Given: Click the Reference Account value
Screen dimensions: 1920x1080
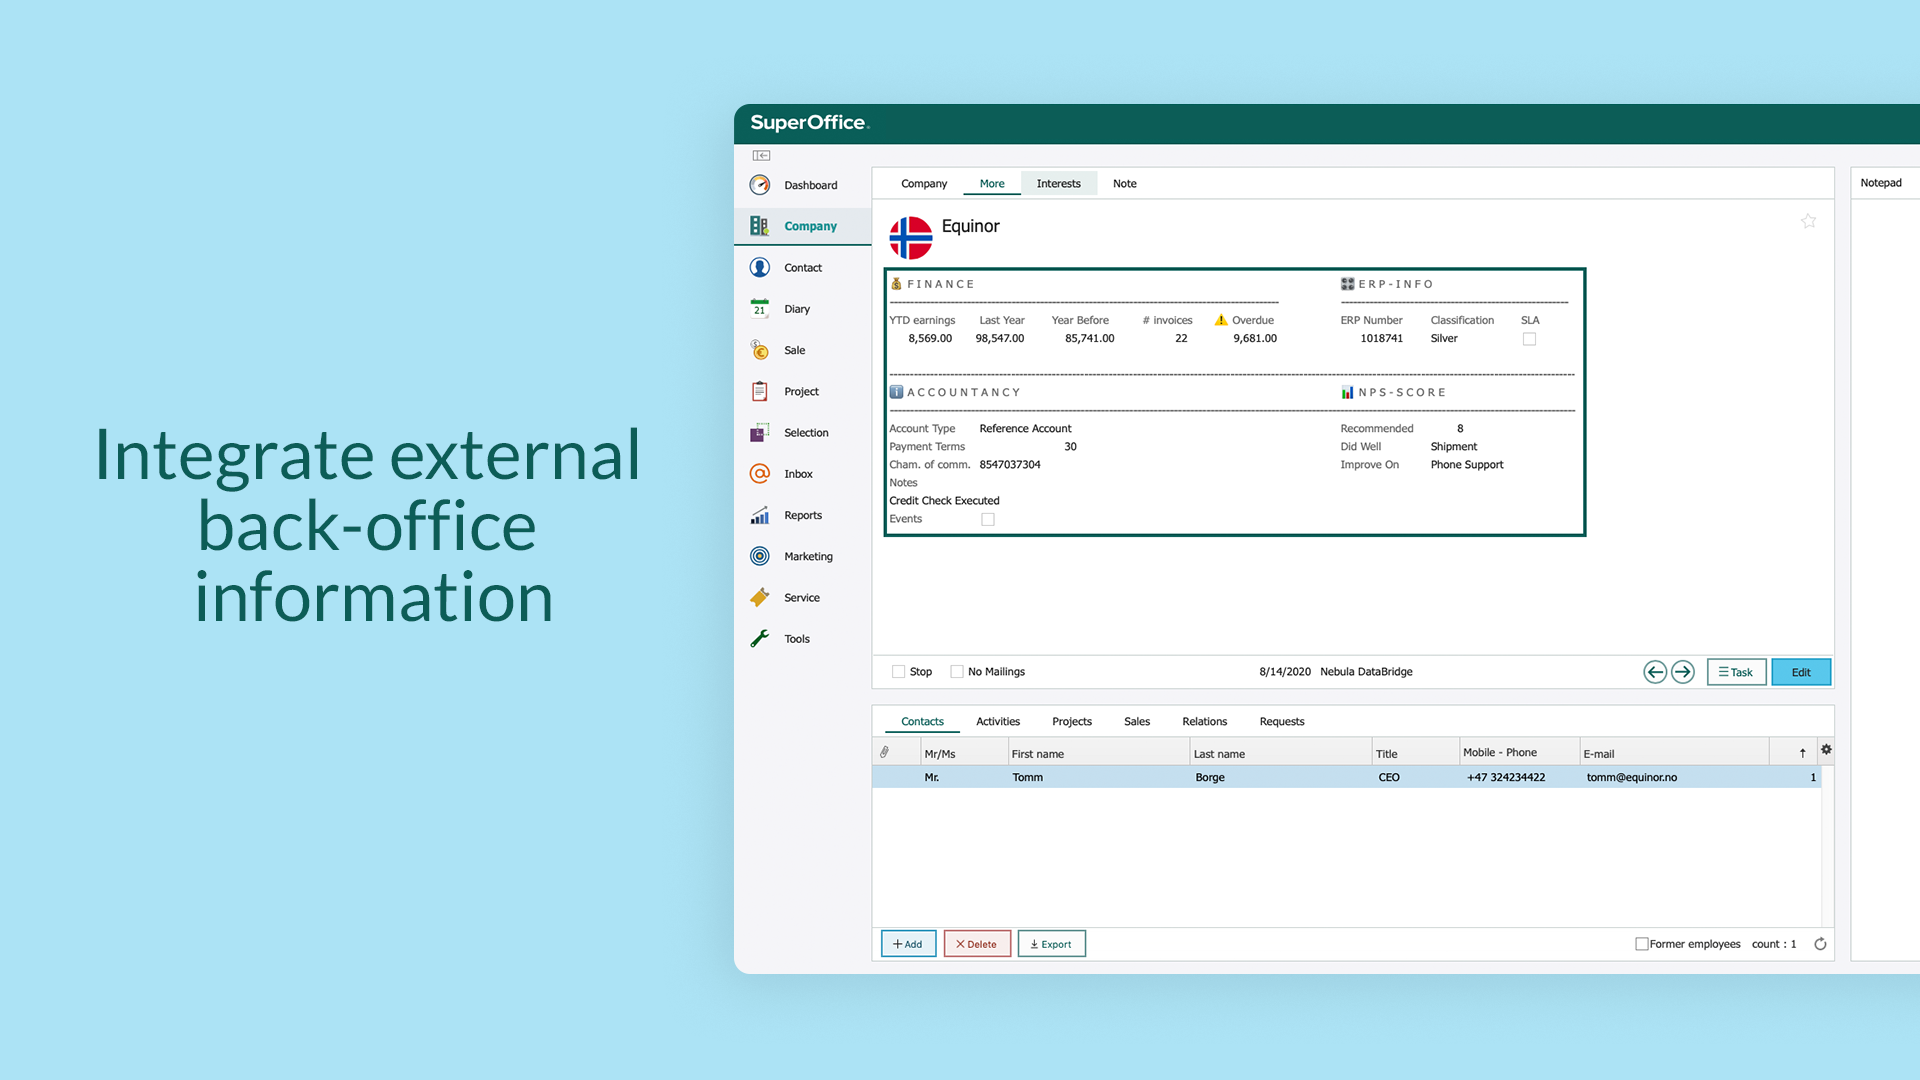Looking at the screenshot, I should point(1025,428).
